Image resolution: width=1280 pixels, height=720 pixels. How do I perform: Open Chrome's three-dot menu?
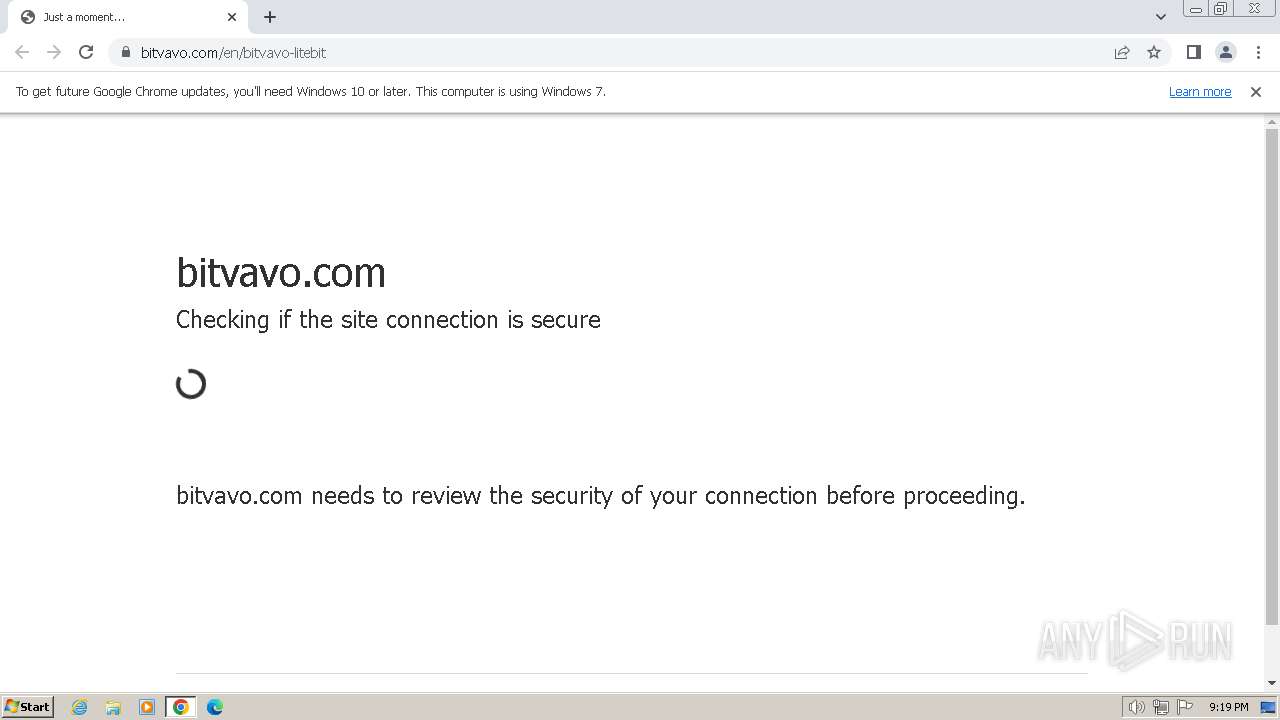[x=1258, y=52]
